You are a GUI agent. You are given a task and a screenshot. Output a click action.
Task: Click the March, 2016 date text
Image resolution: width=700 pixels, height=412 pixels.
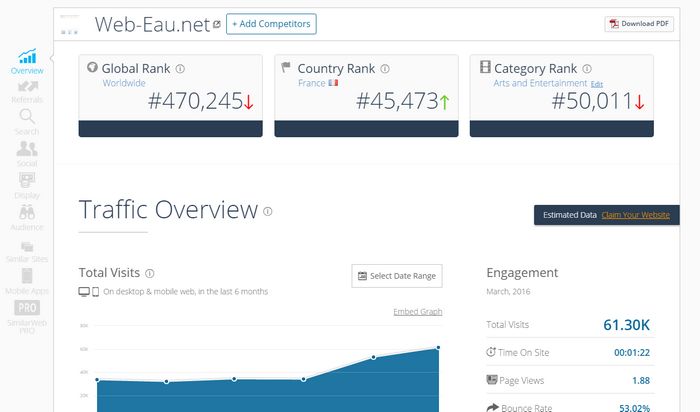pos(508,291)
